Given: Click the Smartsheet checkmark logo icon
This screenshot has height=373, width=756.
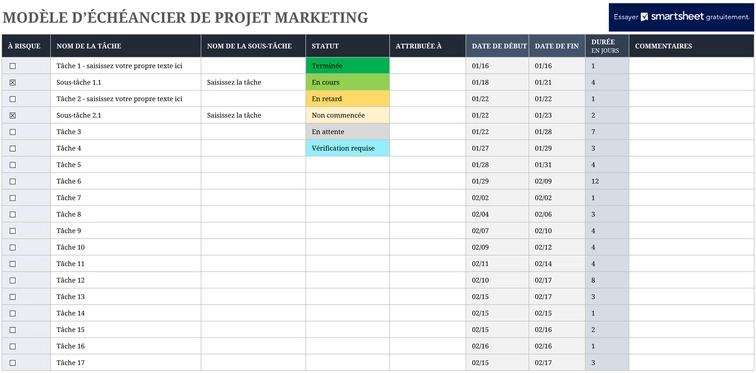Looking at the screenshot, I should tap(645, 17).
